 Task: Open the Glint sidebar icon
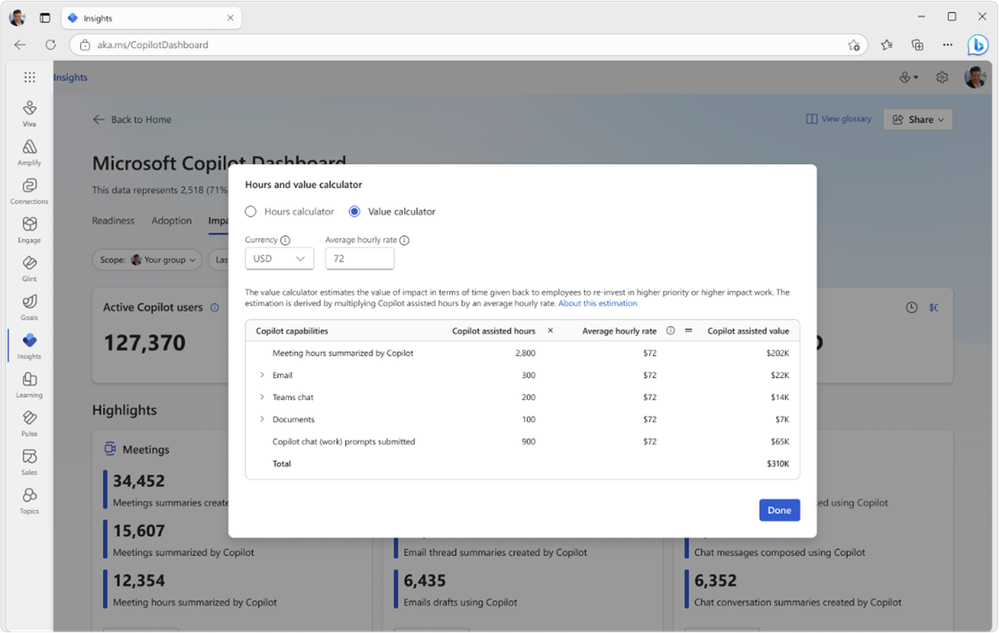[29, 269]
